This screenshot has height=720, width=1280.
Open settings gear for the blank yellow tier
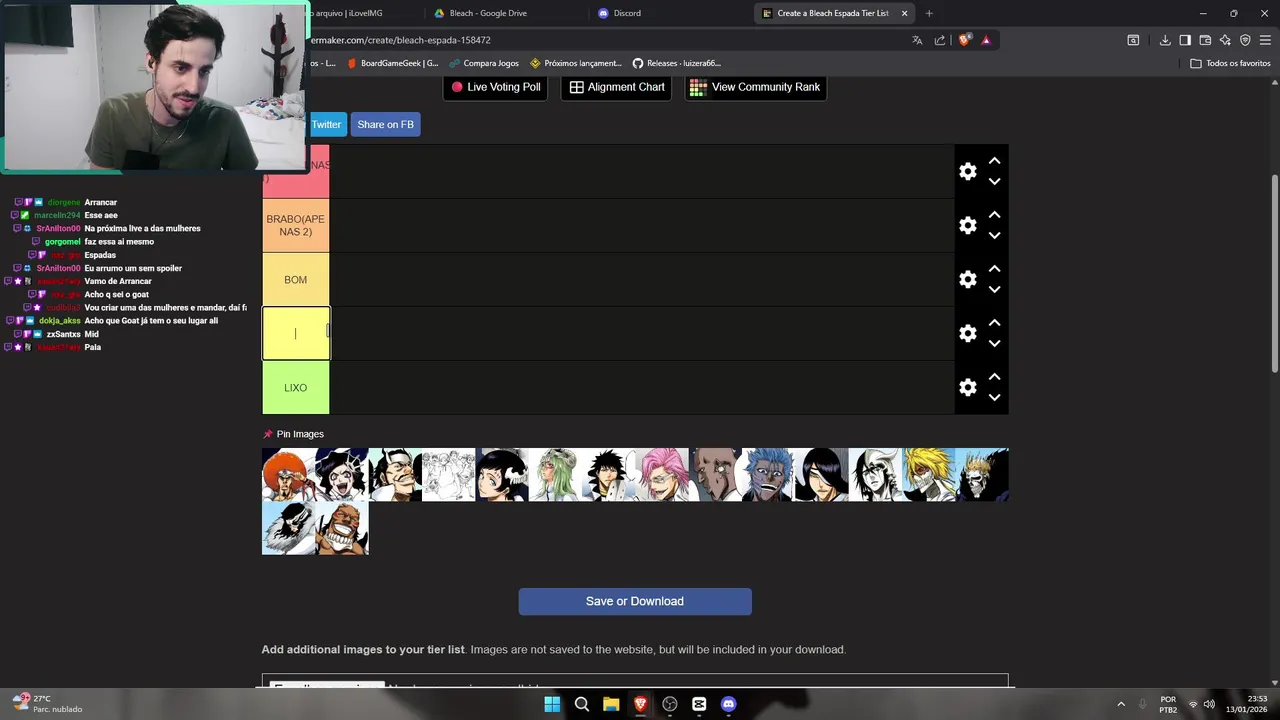pos(967,333)
